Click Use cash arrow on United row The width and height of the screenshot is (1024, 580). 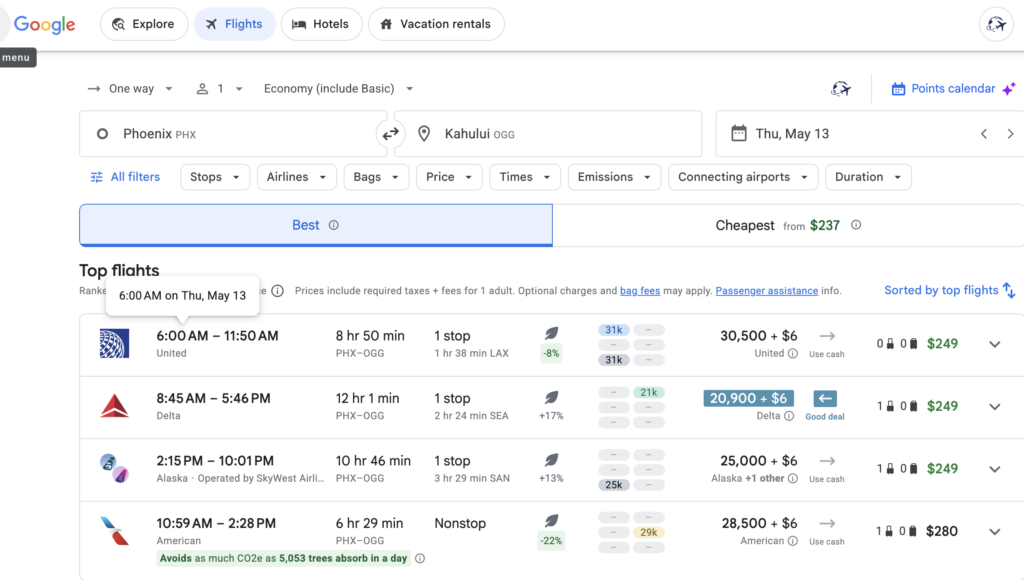(827, 336)
